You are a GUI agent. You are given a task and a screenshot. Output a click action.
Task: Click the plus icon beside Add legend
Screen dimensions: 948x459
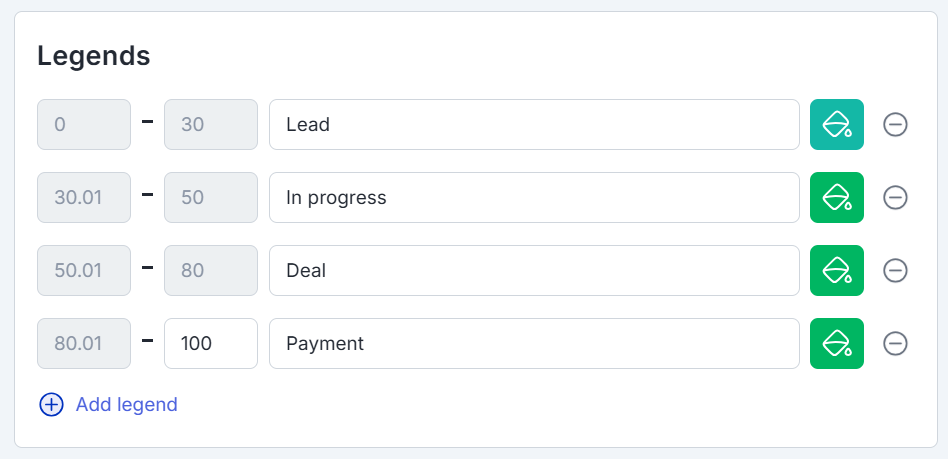tap(51, 405)
